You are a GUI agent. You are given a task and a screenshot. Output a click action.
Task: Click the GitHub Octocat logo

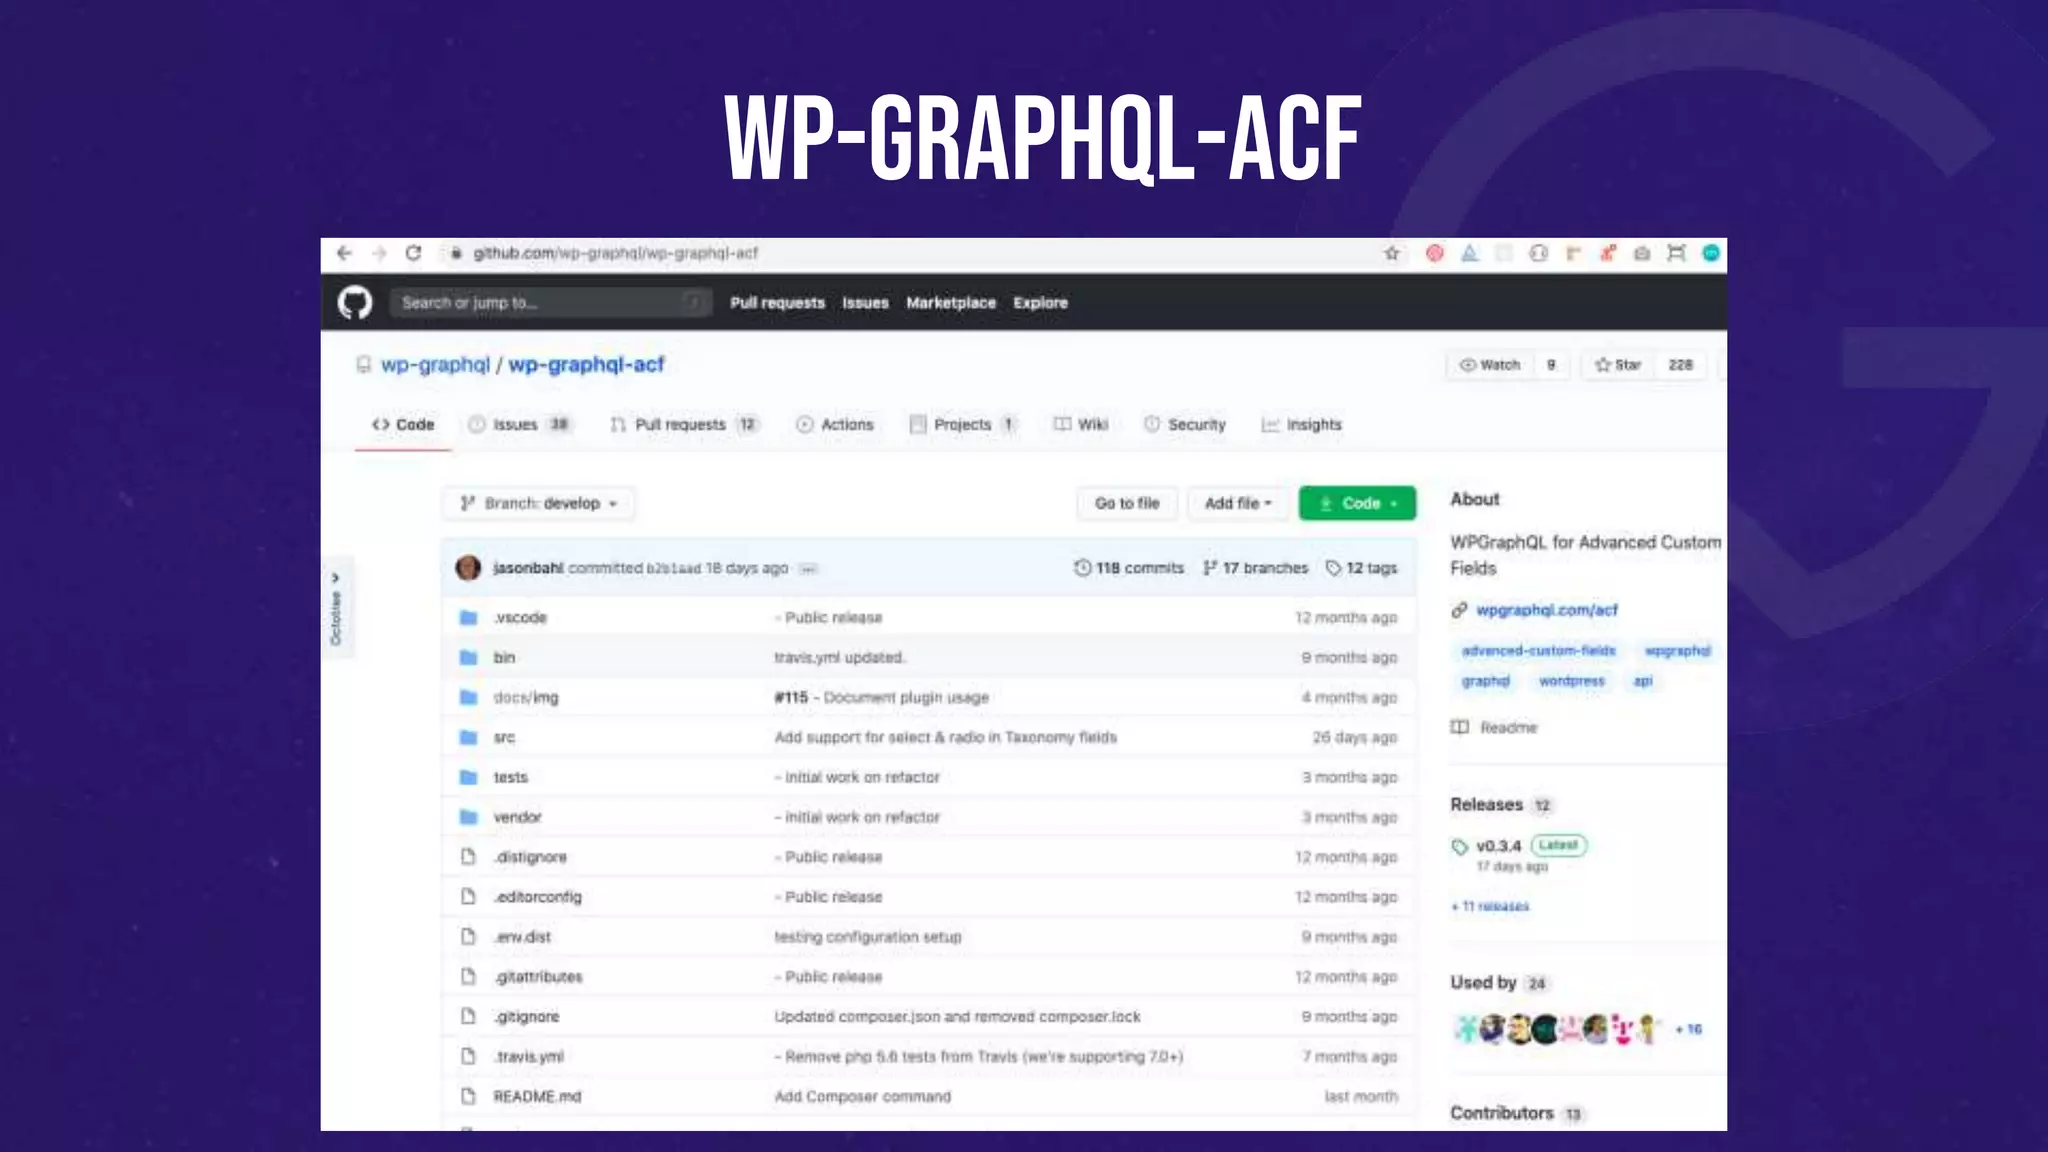[354, 302]
